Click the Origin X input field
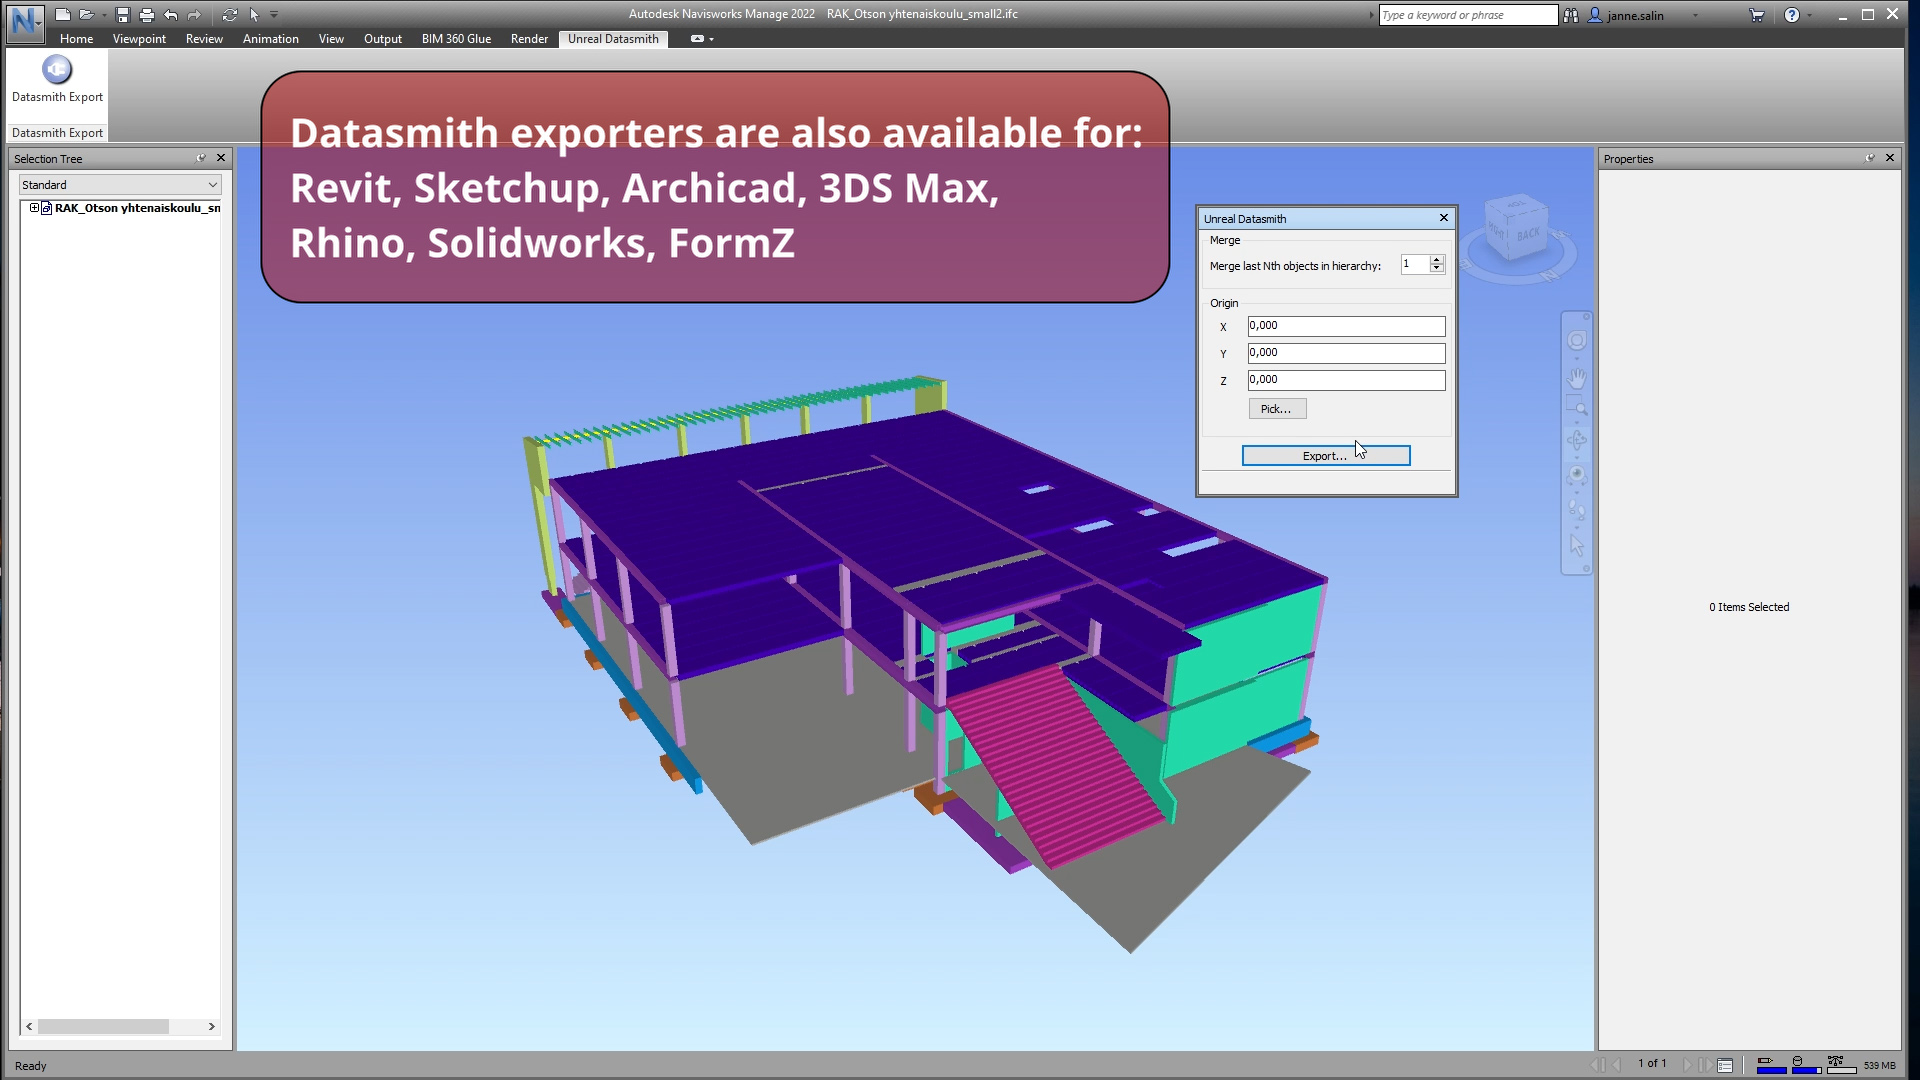1920x1080 pixels. click(x=1346, y=326)
